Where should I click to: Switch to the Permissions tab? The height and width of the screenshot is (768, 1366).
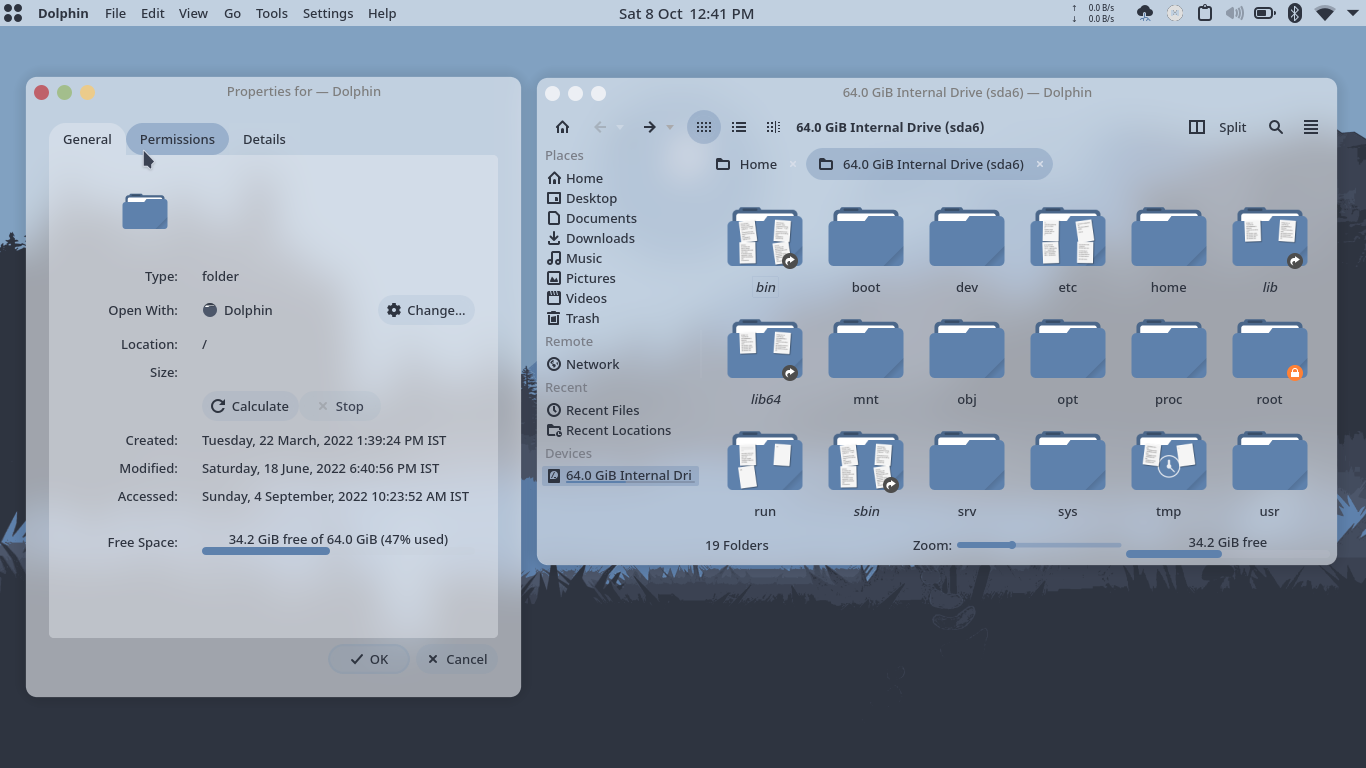(177, 139)
